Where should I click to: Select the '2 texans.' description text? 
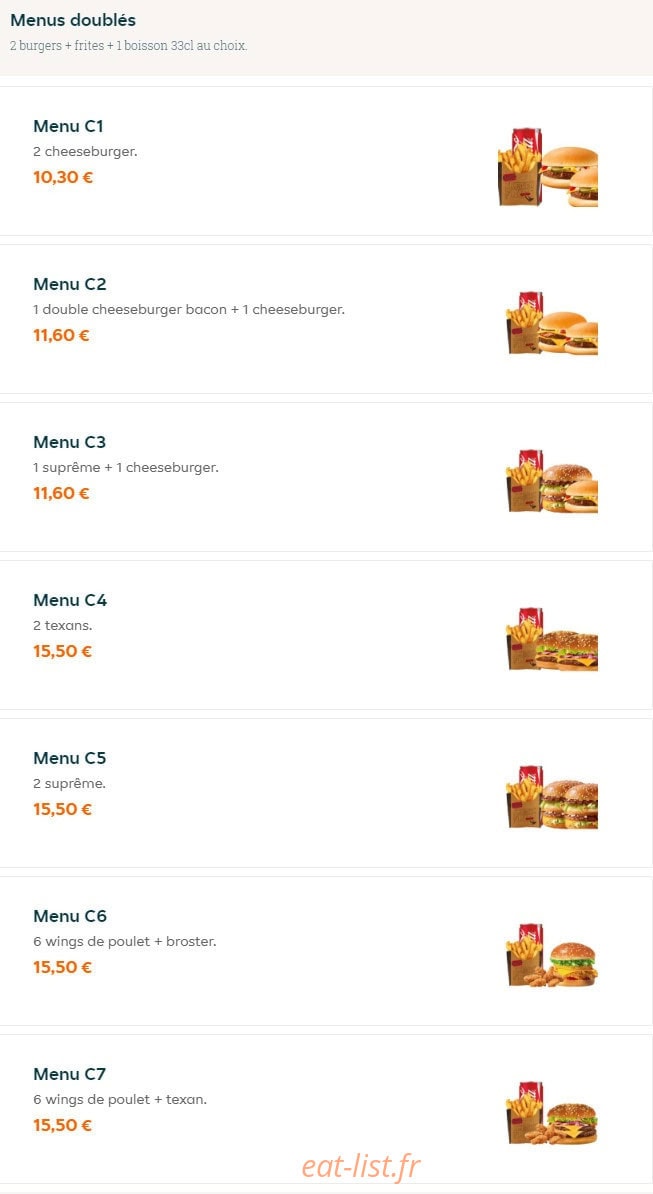point(62,626)
